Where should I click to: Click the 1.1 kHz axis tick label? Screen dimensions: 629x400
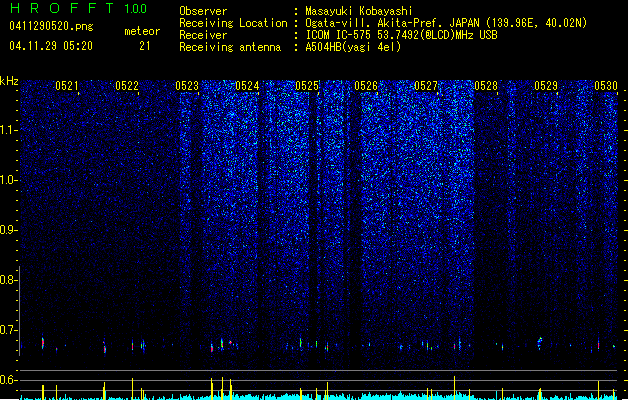point(8,130)
